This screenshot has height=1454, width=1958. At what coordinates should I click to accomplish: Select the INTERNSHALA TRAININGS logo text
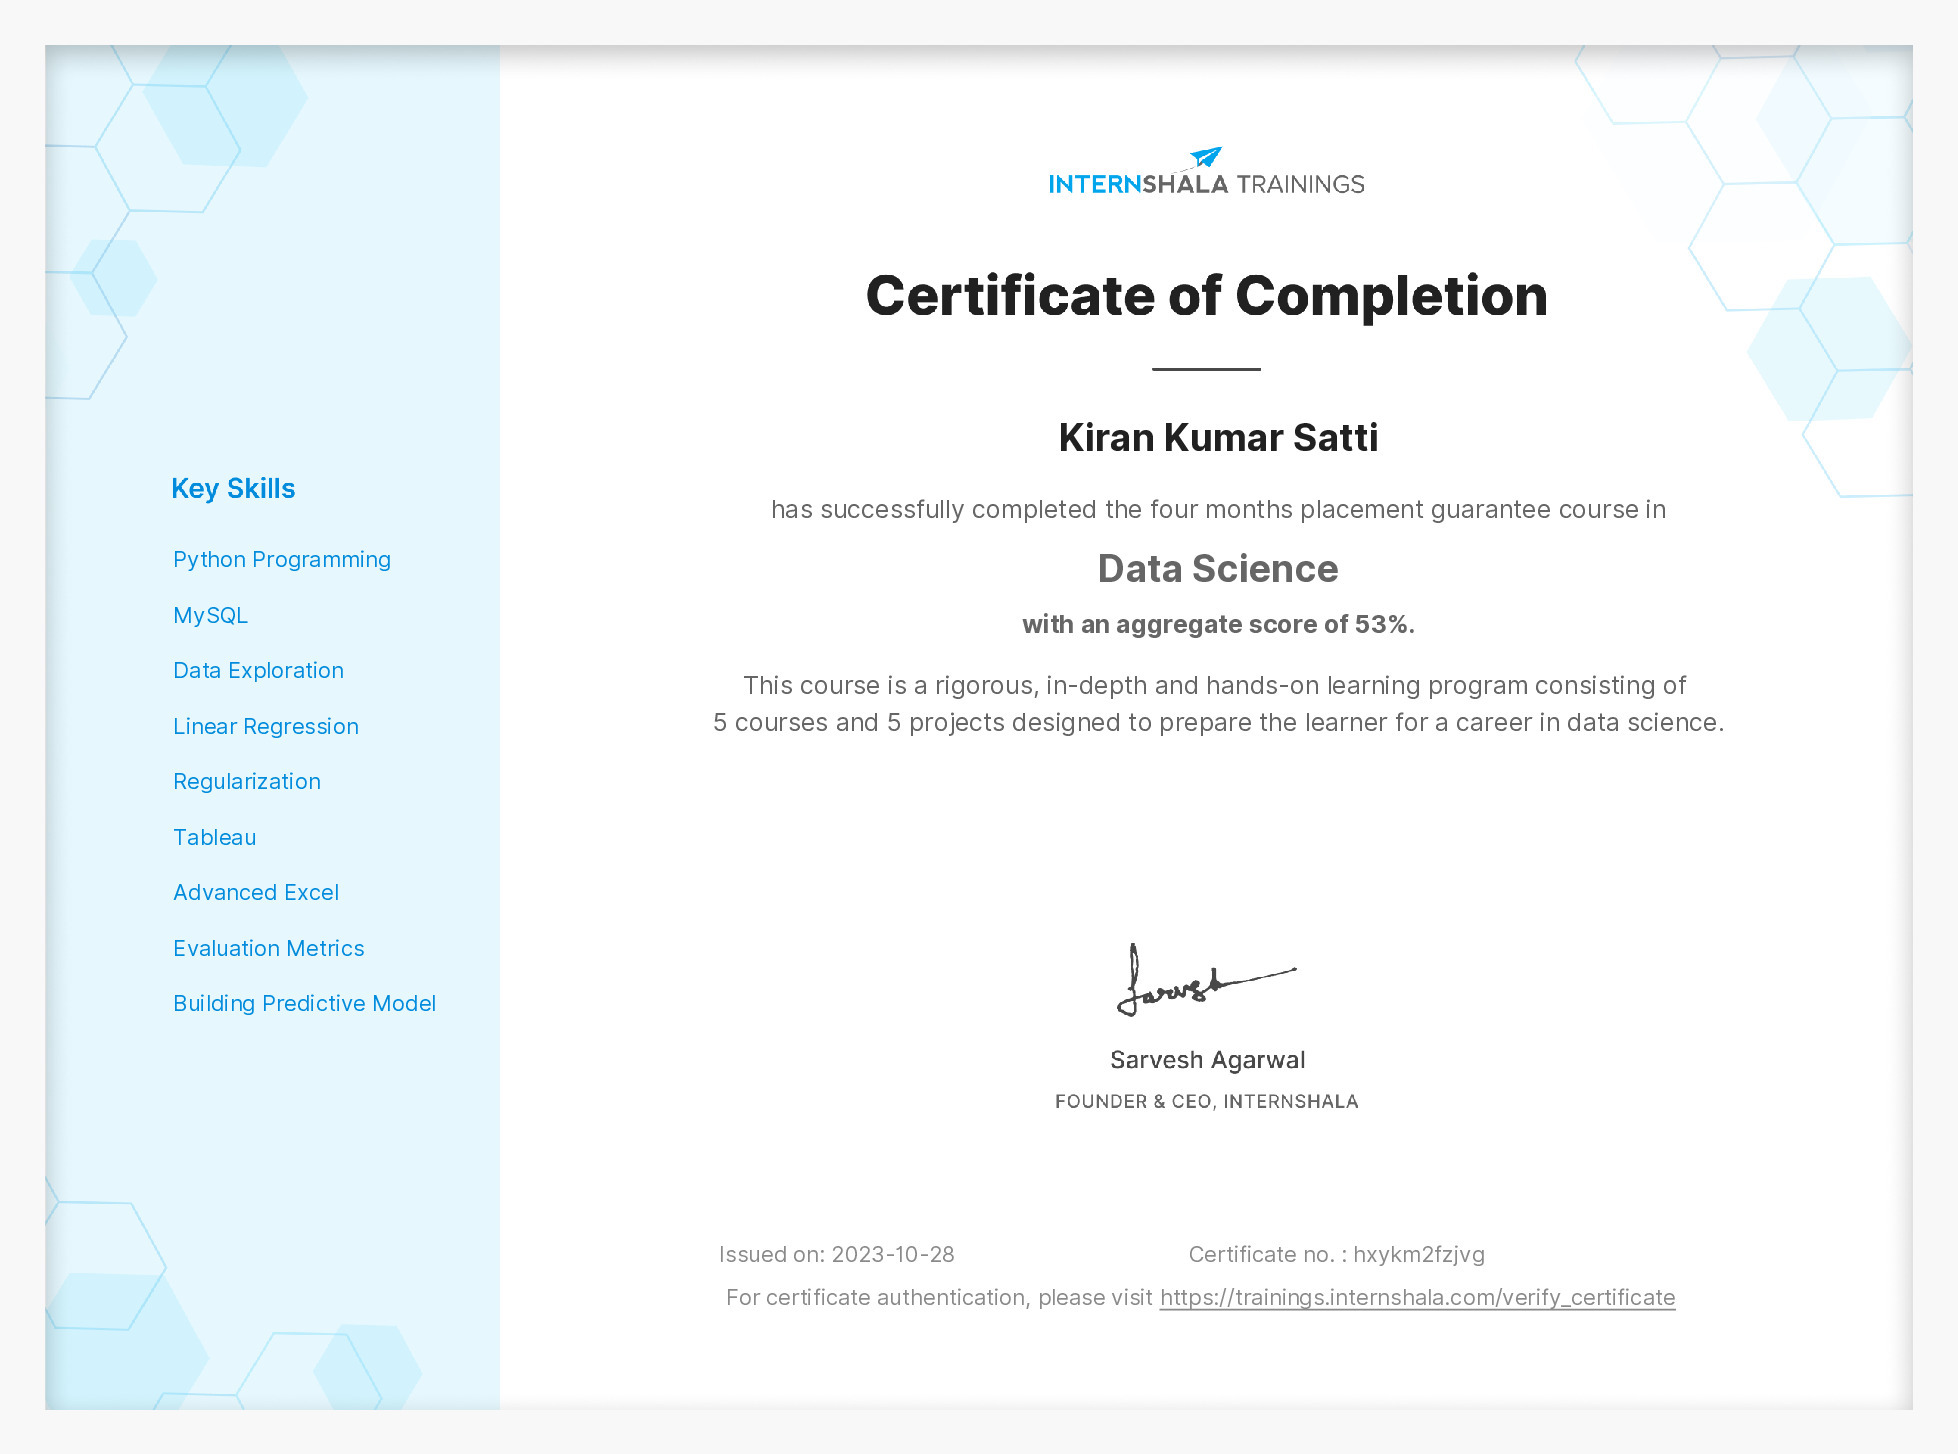tap(1206, 182)
